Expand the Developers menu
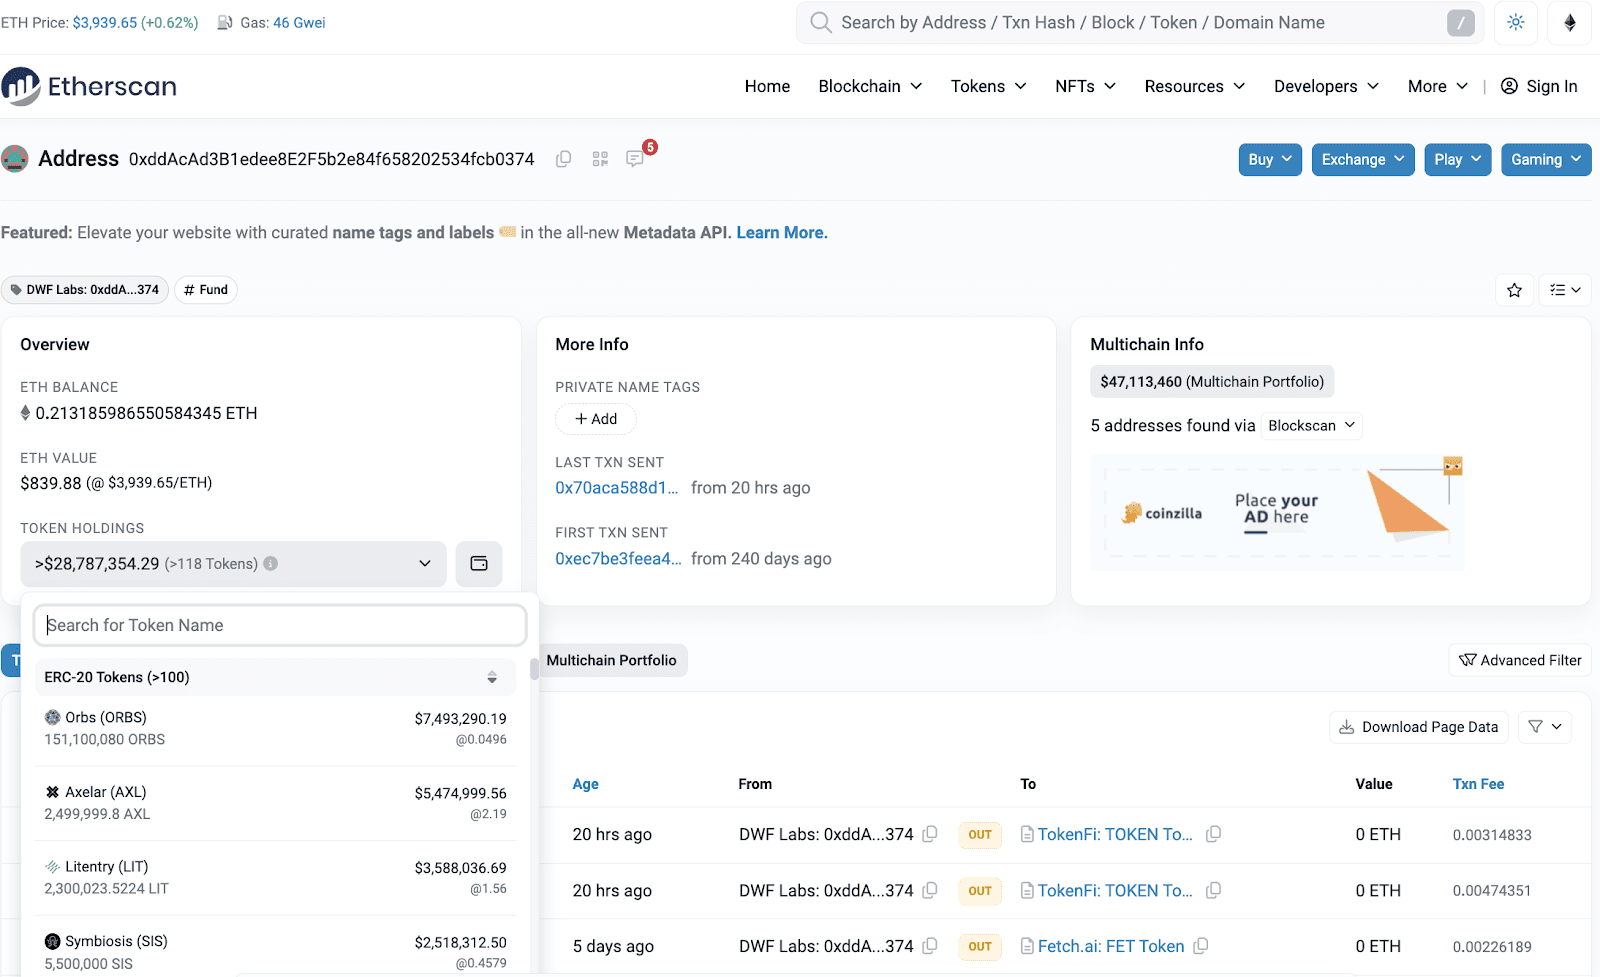The height and width of the screenshot is (977, 1600). coord(1326,86)
